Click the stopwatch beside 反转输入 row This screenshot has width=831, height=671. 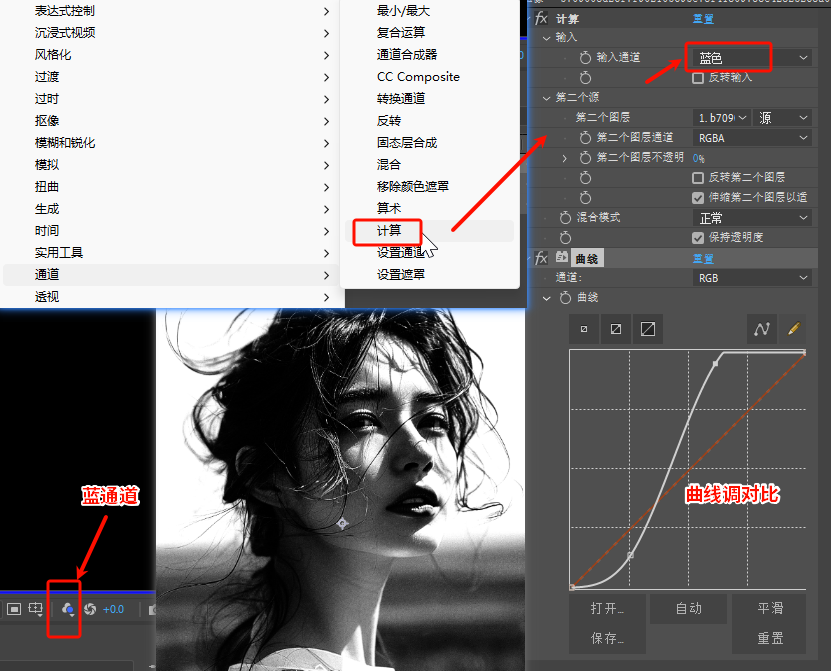[585, 78]
